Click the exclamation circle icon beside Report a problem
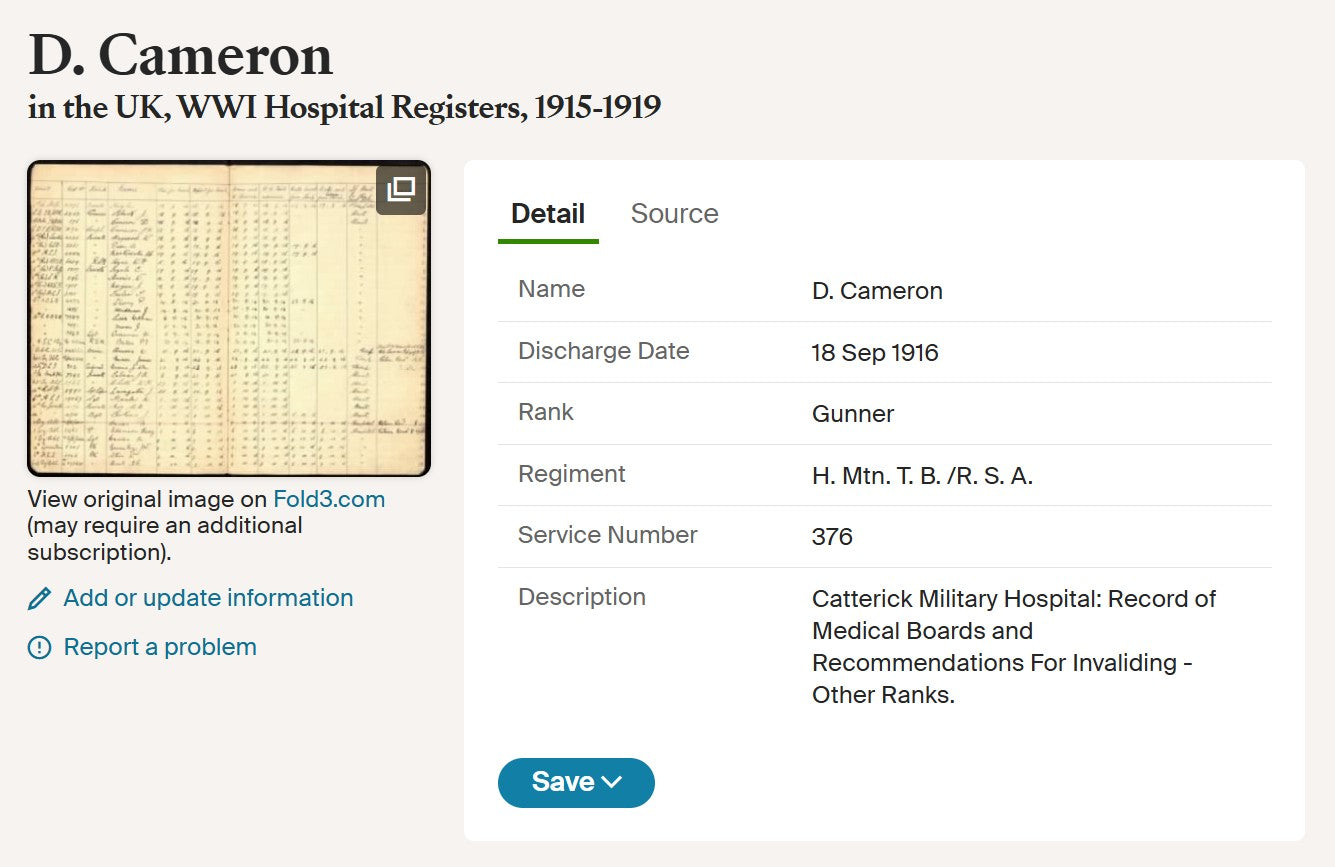The image size is (1335, 867). click(x=39, y=648)
